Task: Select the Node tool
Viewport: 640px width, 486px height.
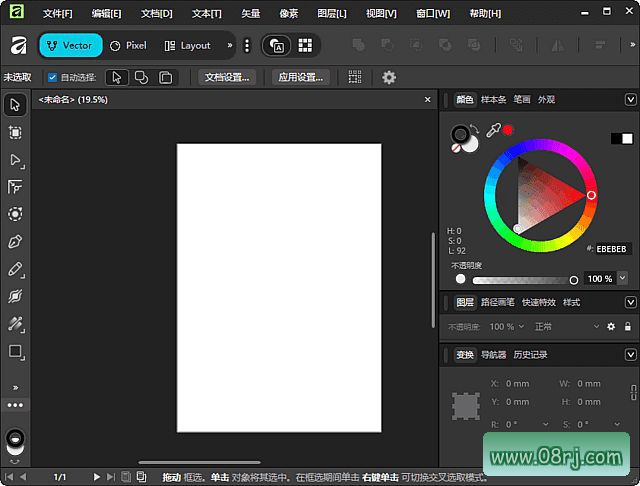Action: point(15,160)
